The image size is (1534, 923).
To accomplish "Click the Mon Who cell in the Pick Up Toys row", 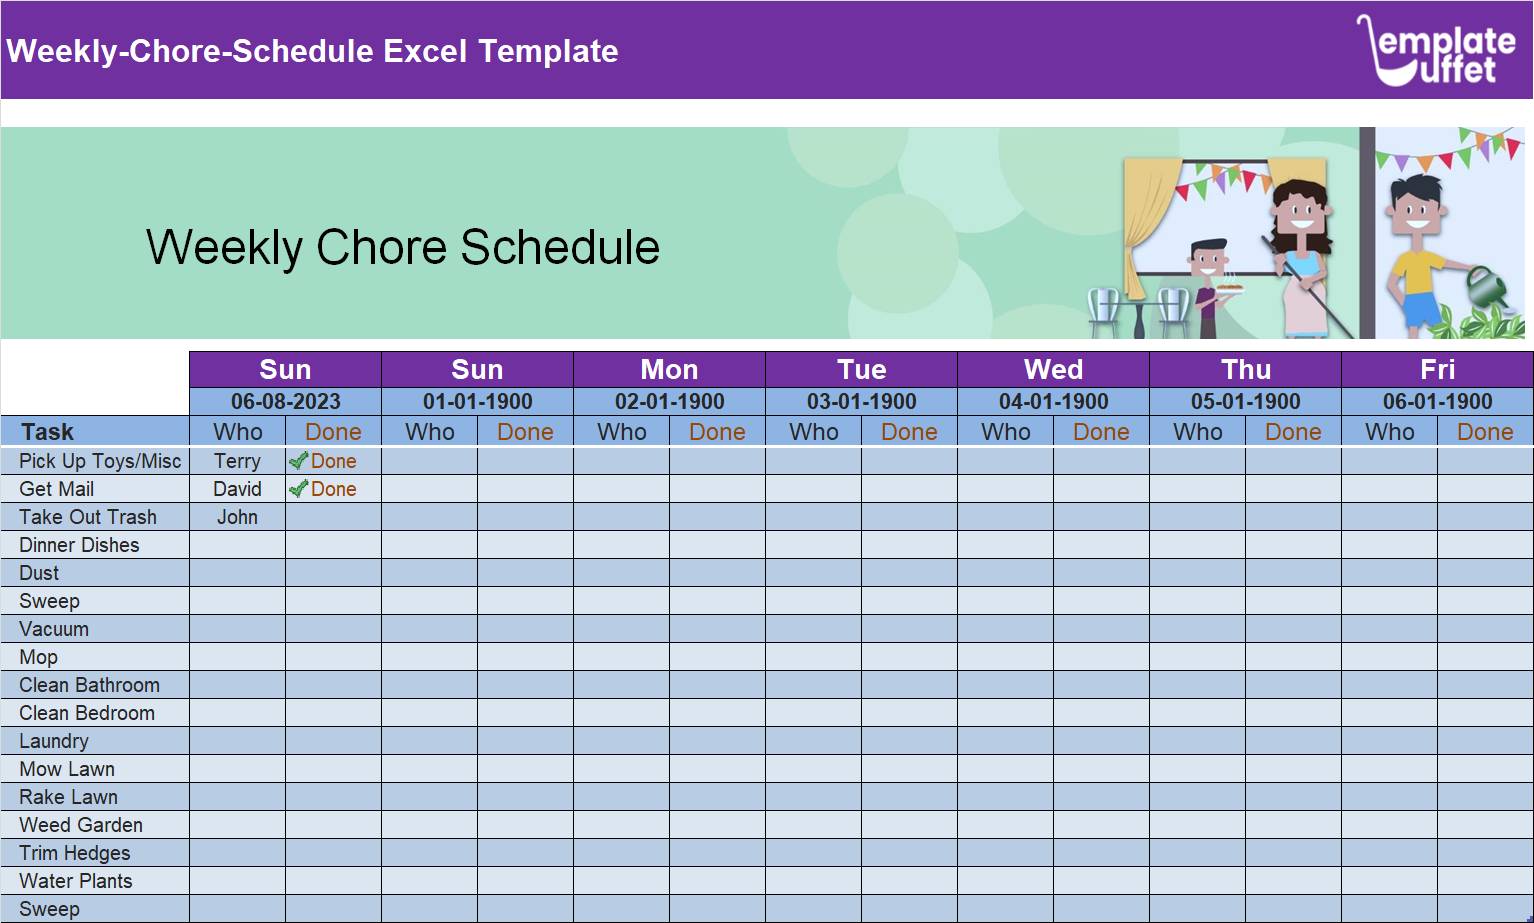I will [x=621, y=461].
